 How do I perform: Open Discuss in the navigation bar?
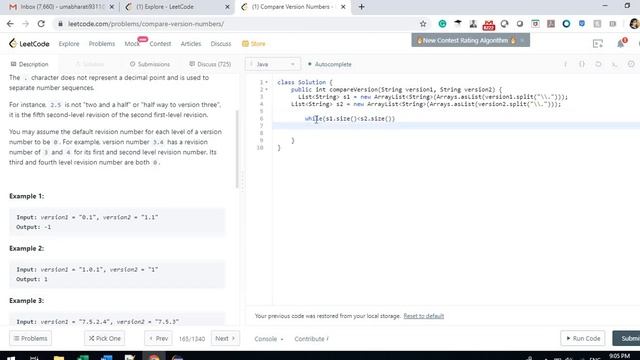pos(221,44)
